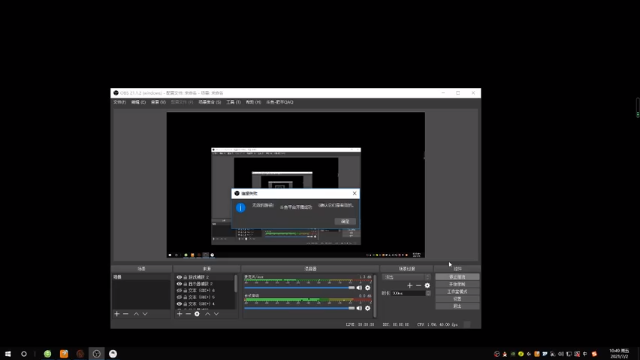This screenshot has height=360, width=640.
Task: Move scene up with the up arrow
Action: tap(136, 314)
